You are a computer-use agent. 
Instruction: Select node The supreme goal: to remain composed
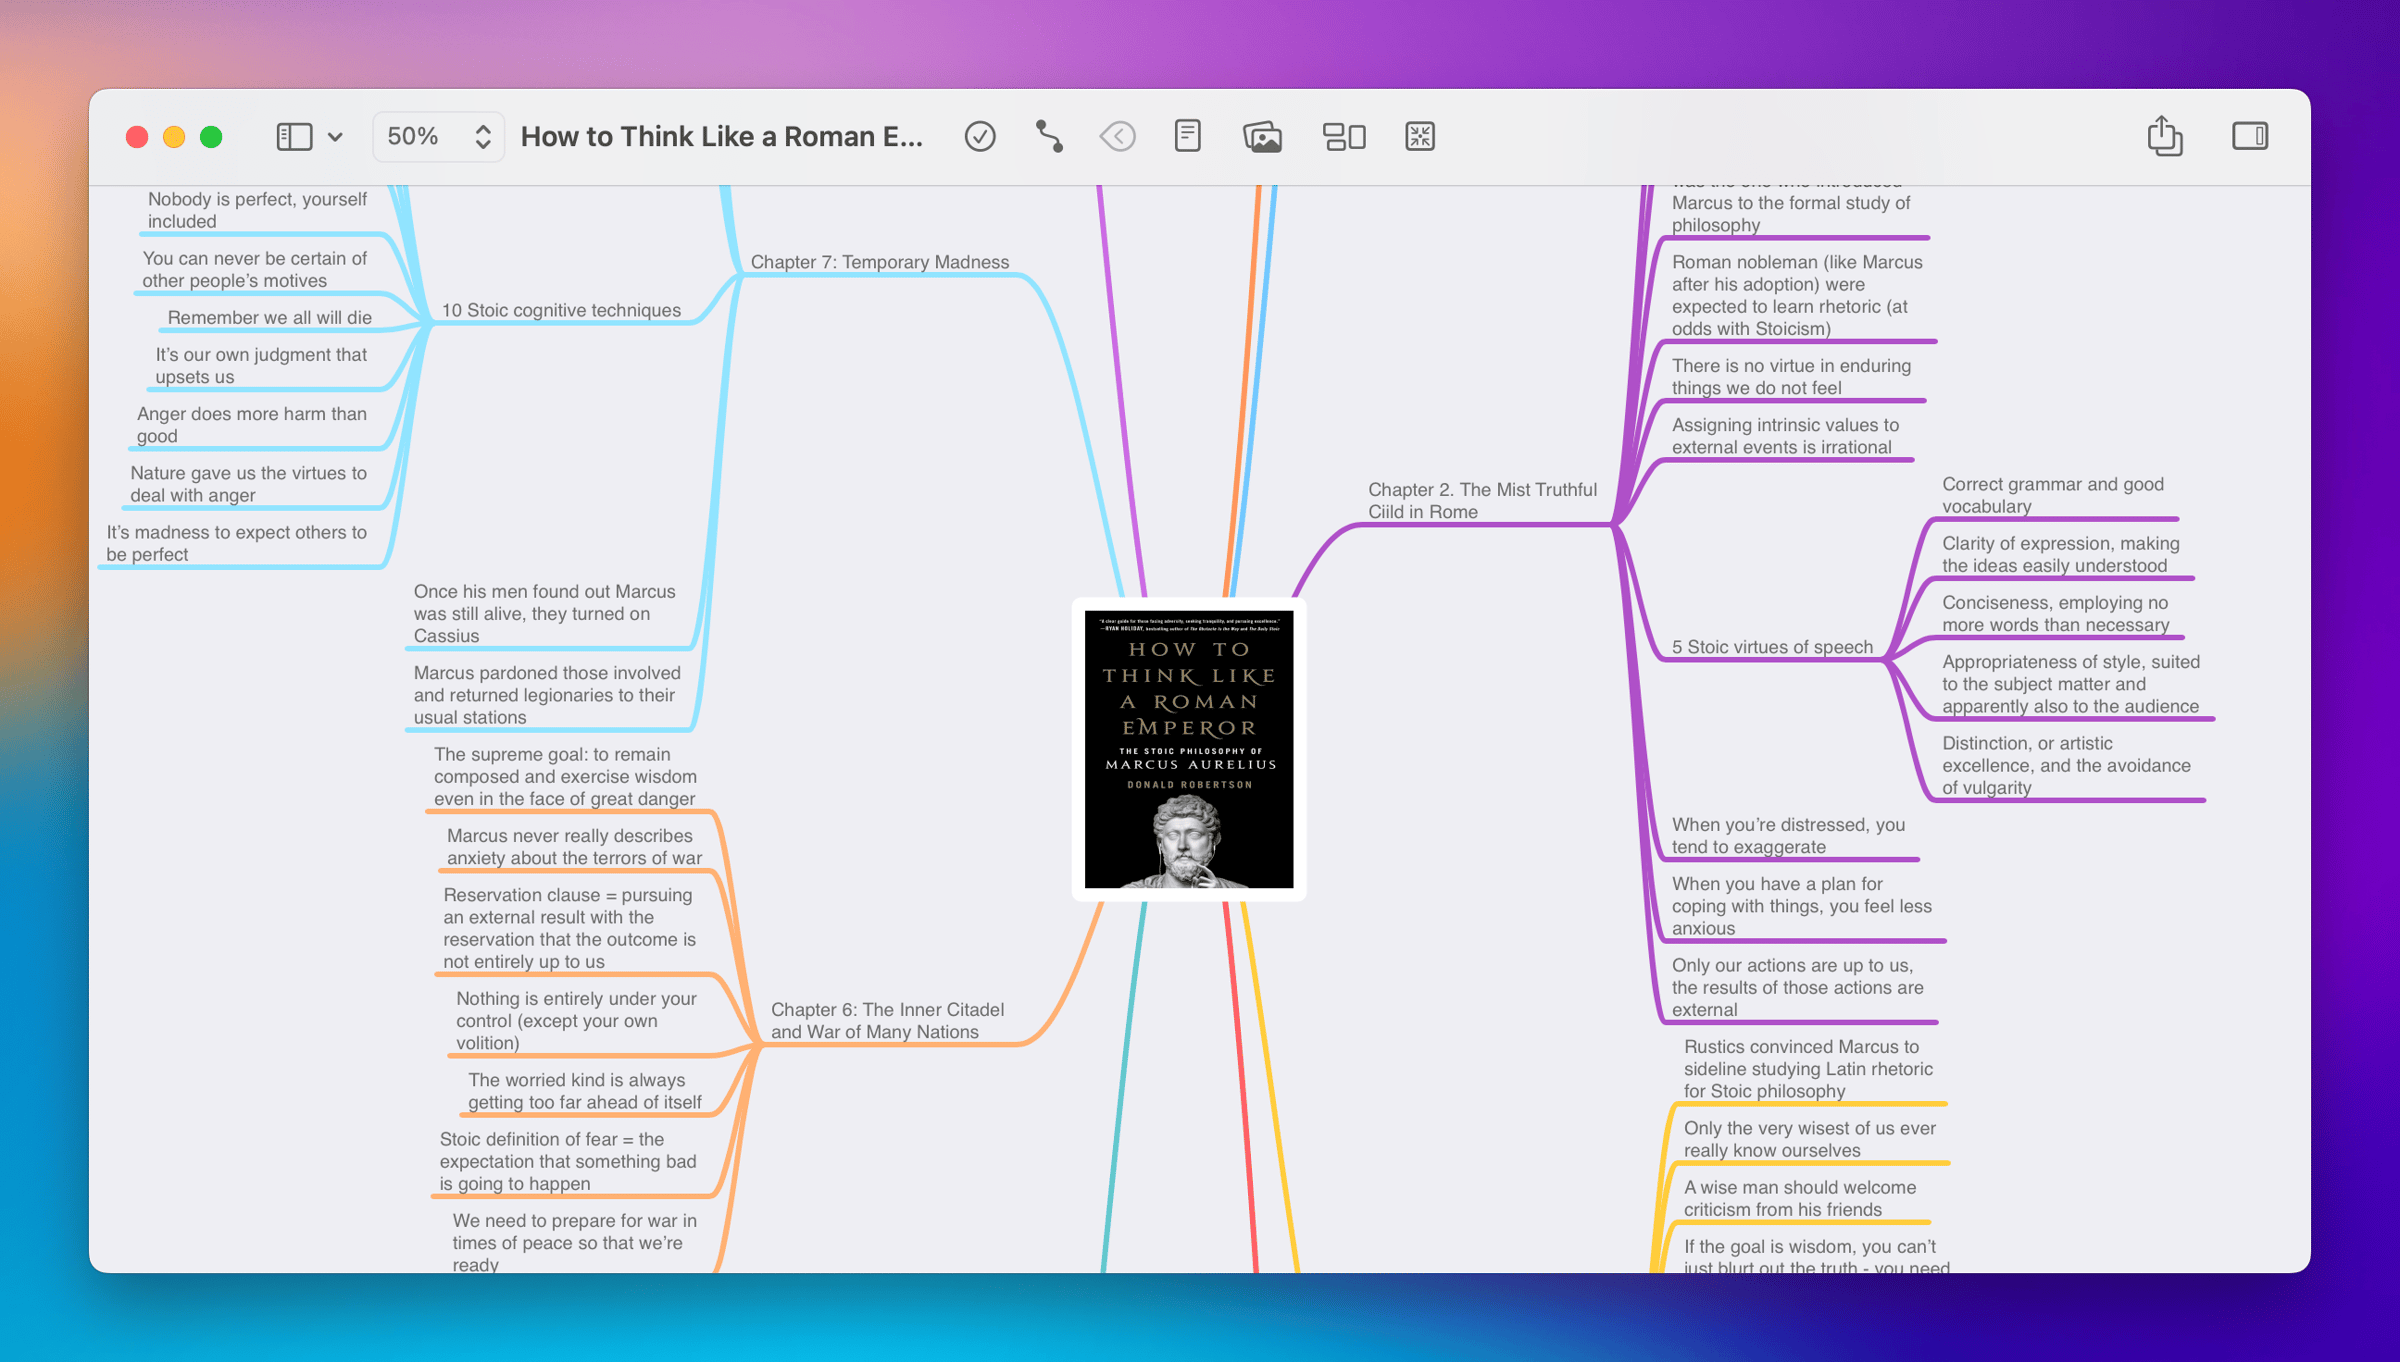coord(565,776)
